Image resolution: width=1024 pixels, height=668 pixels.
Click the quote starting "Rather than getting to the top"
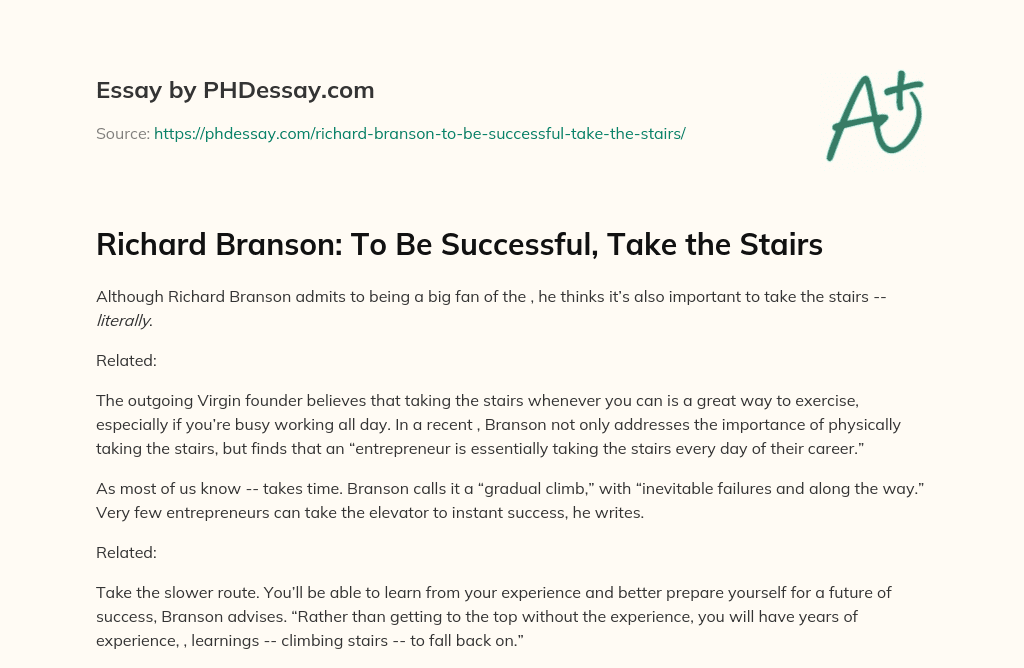[x=600, y=616]
